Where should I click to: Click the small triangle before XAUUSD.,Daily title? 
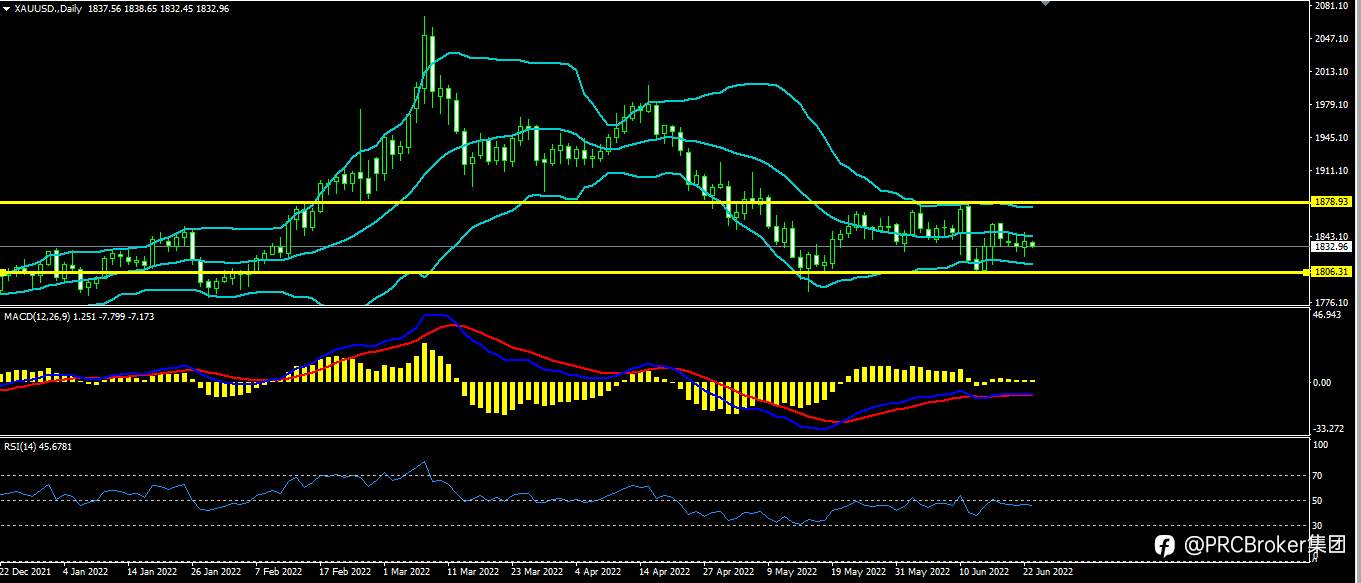(7, 8)
